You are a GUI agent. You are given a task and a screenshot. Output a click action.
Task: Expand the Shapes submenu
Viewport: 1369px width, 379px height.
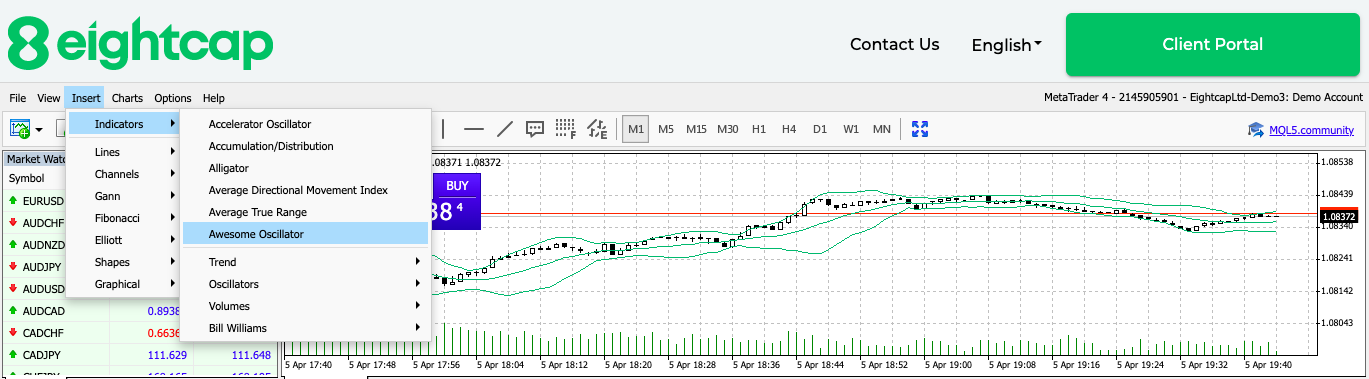pos(124,262)
